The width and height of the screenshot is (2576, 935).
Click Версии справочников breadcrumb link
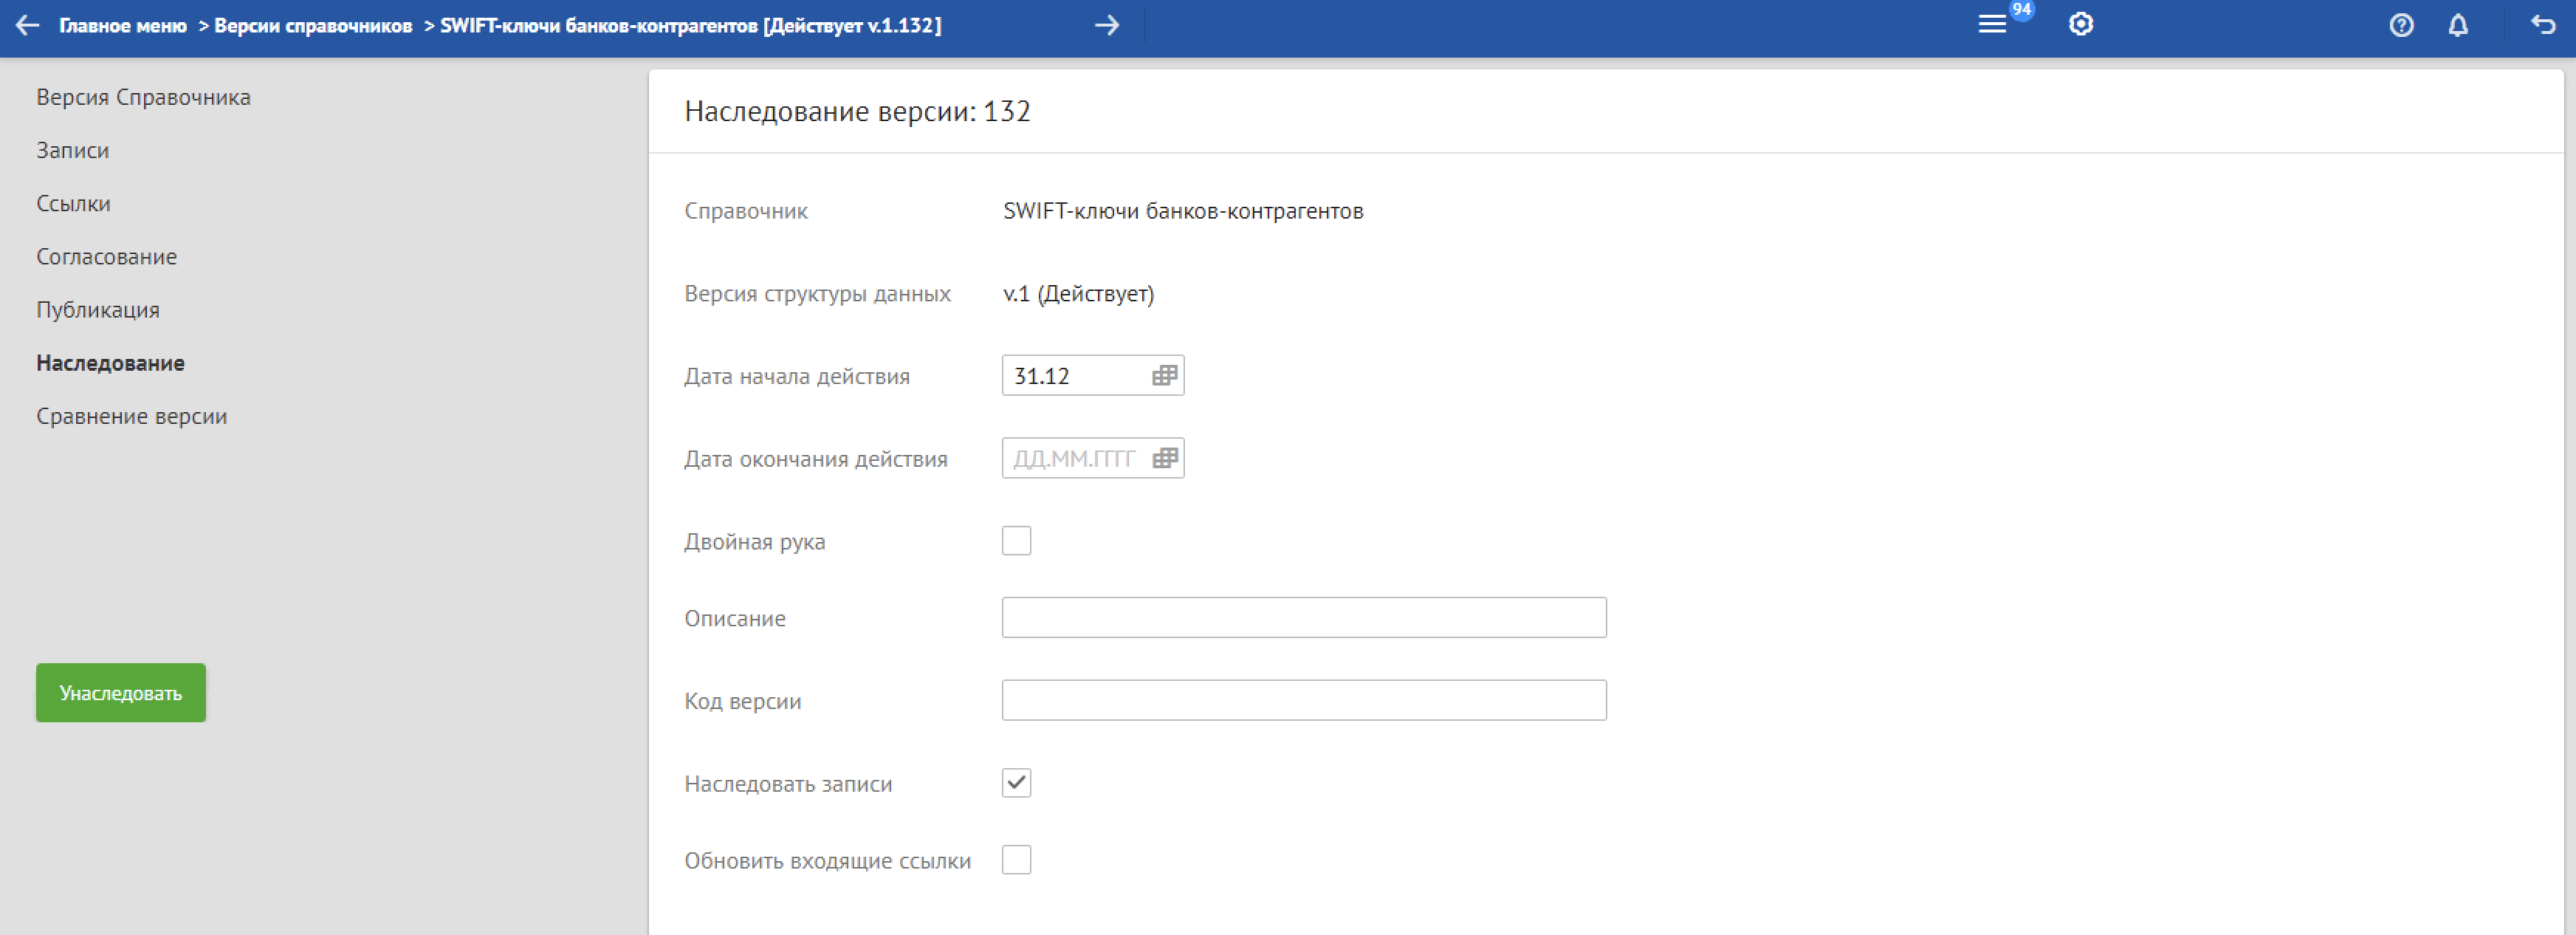click(313, 26)
